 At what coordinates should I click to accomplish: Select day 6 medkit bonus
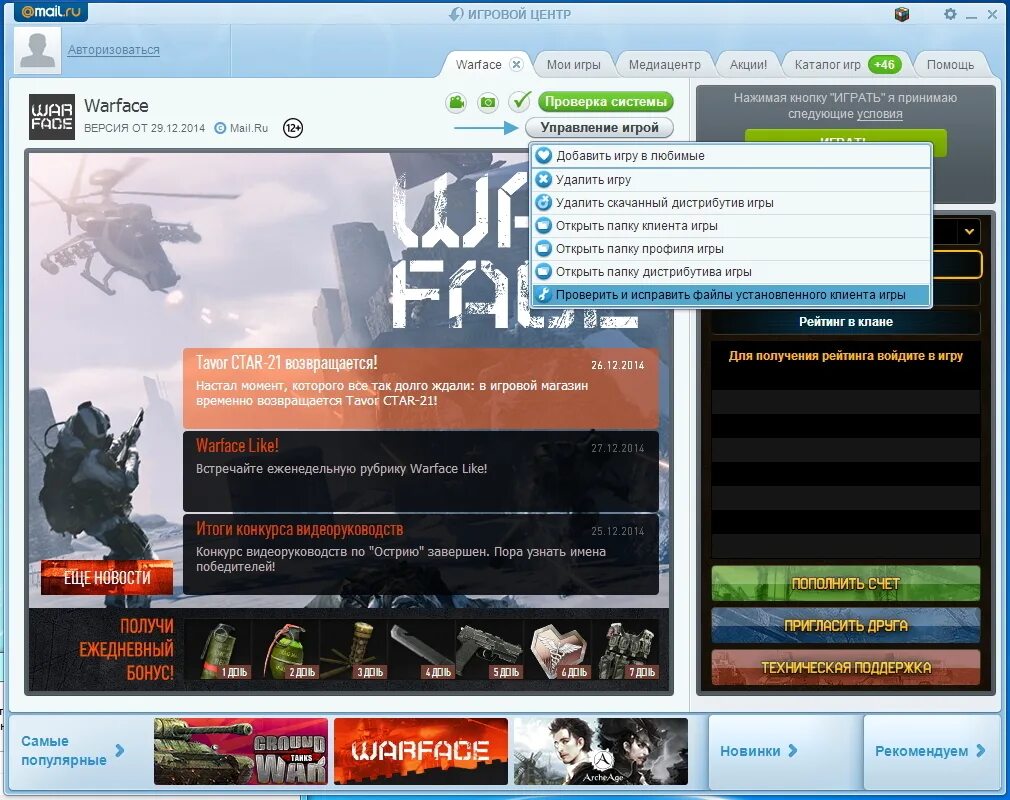[558, 649]
